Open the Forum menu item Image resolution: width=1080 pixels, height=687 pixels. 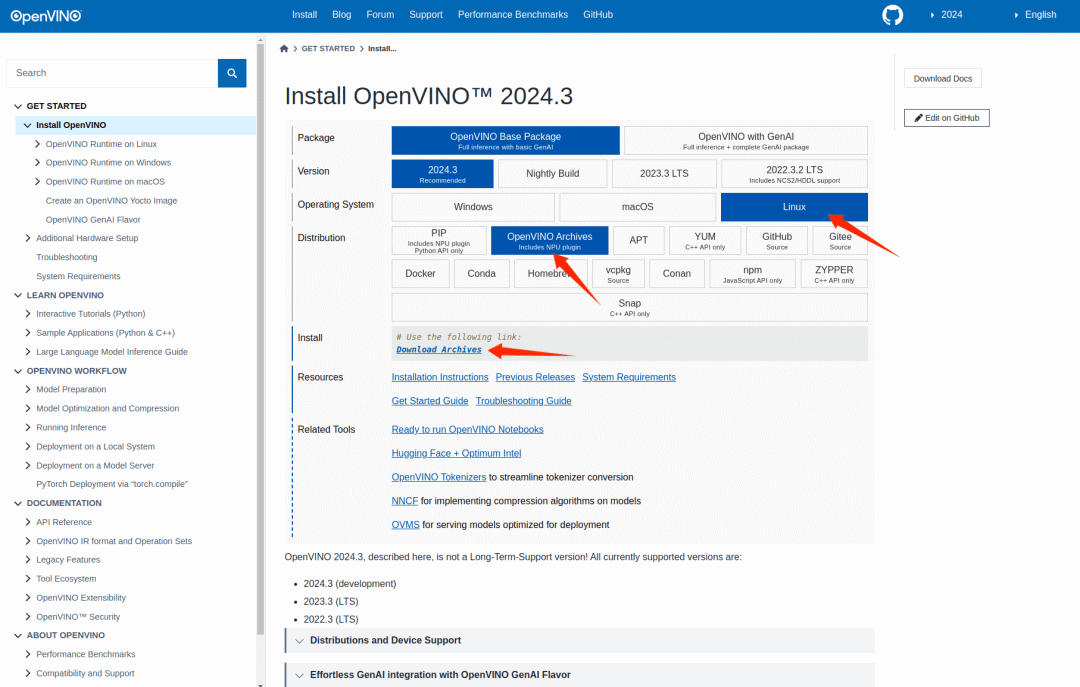pos(380,14)
